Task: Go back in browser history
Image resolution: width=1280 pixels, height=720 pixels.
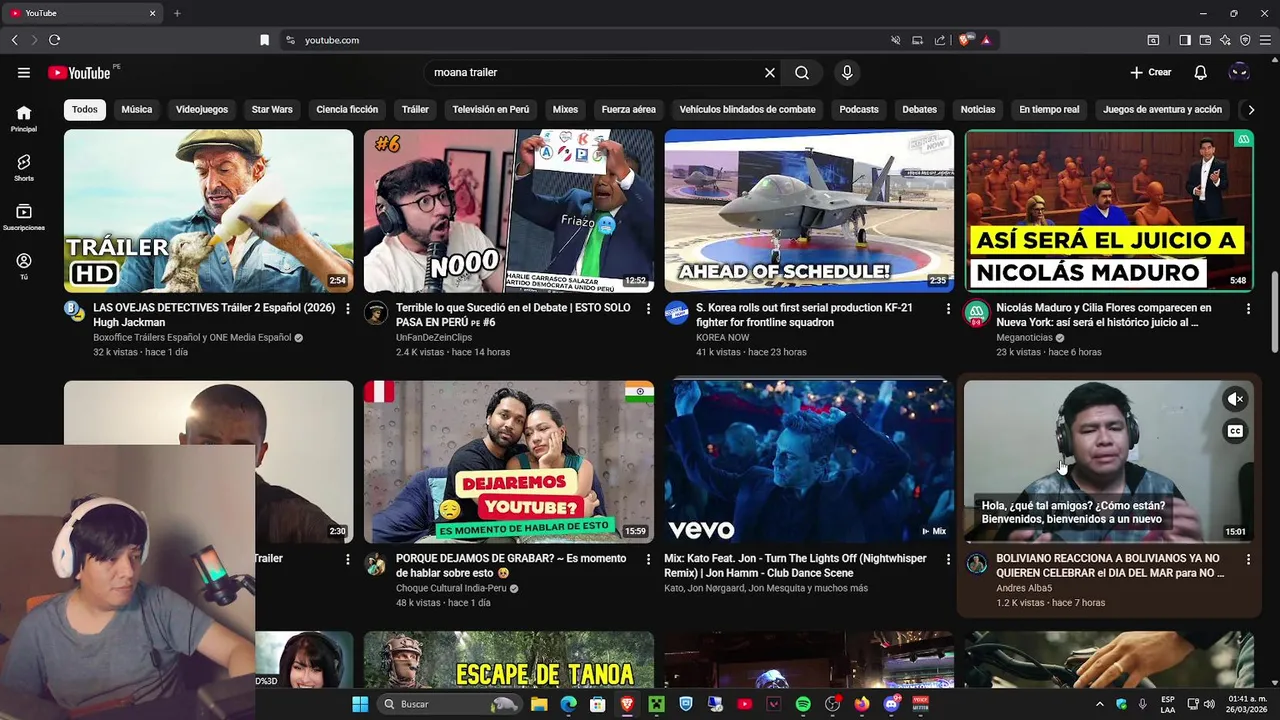Action: [x=14, y=40]
